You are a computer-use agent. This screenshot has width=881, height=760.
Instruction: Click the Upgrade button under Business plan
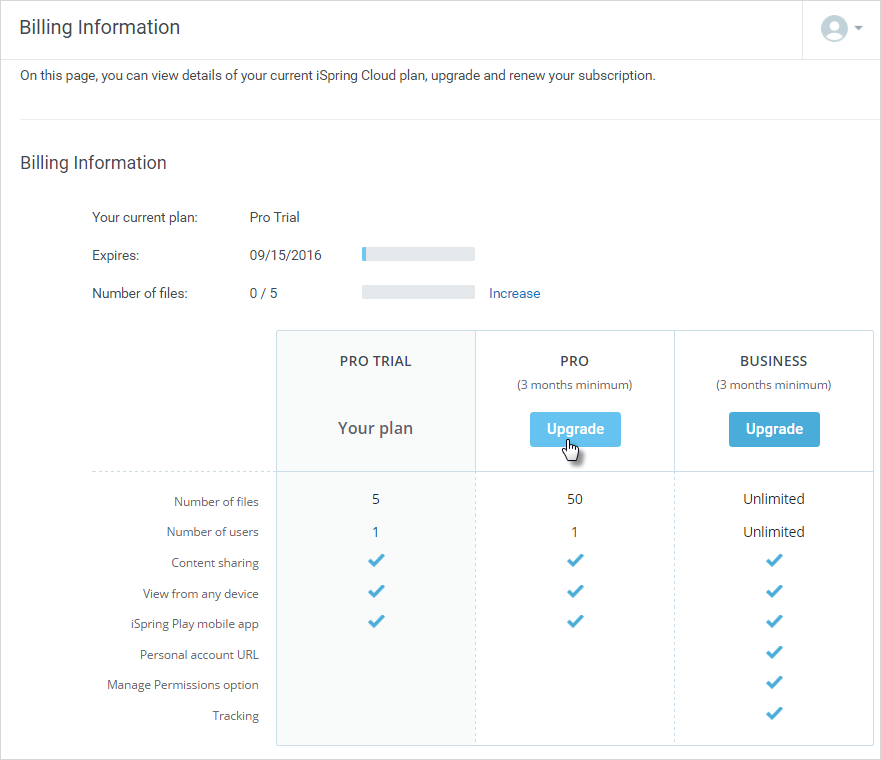click(x=774, y=428)
